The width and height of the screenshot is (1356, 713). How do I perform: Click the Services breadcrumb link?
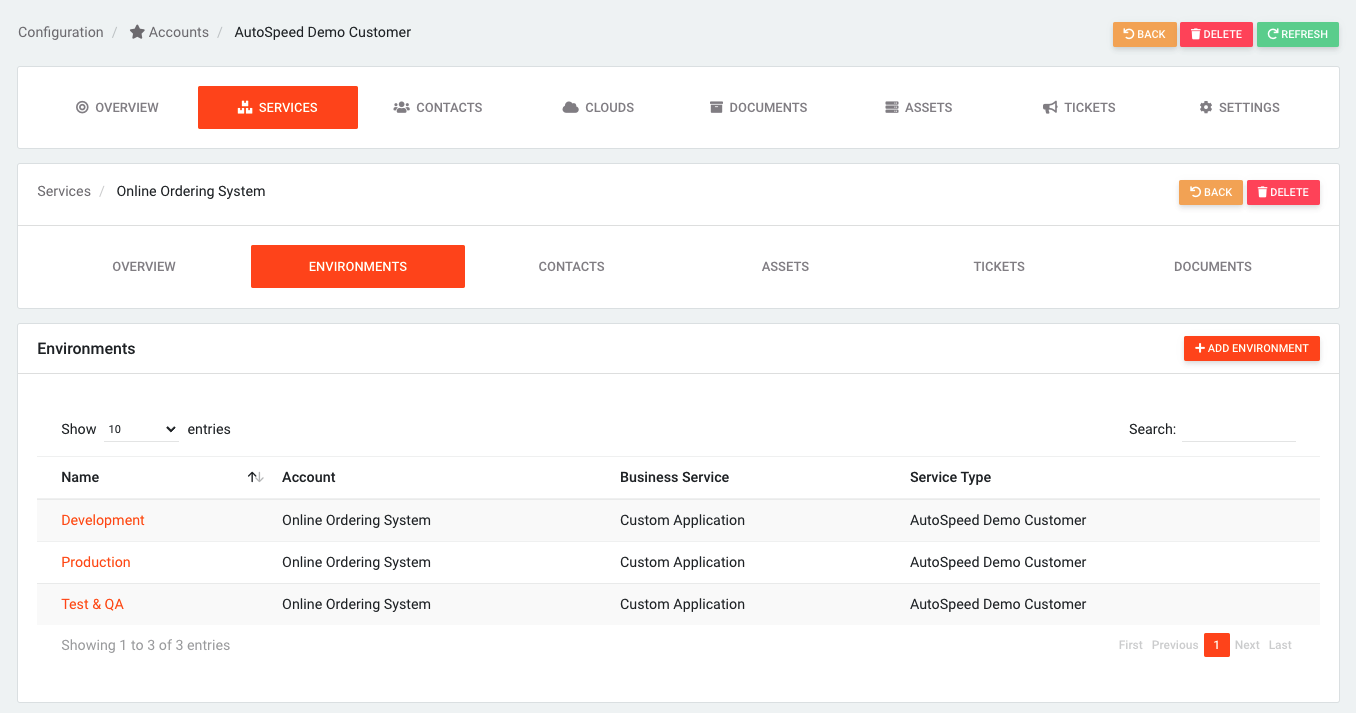click(x=64, y=191)
